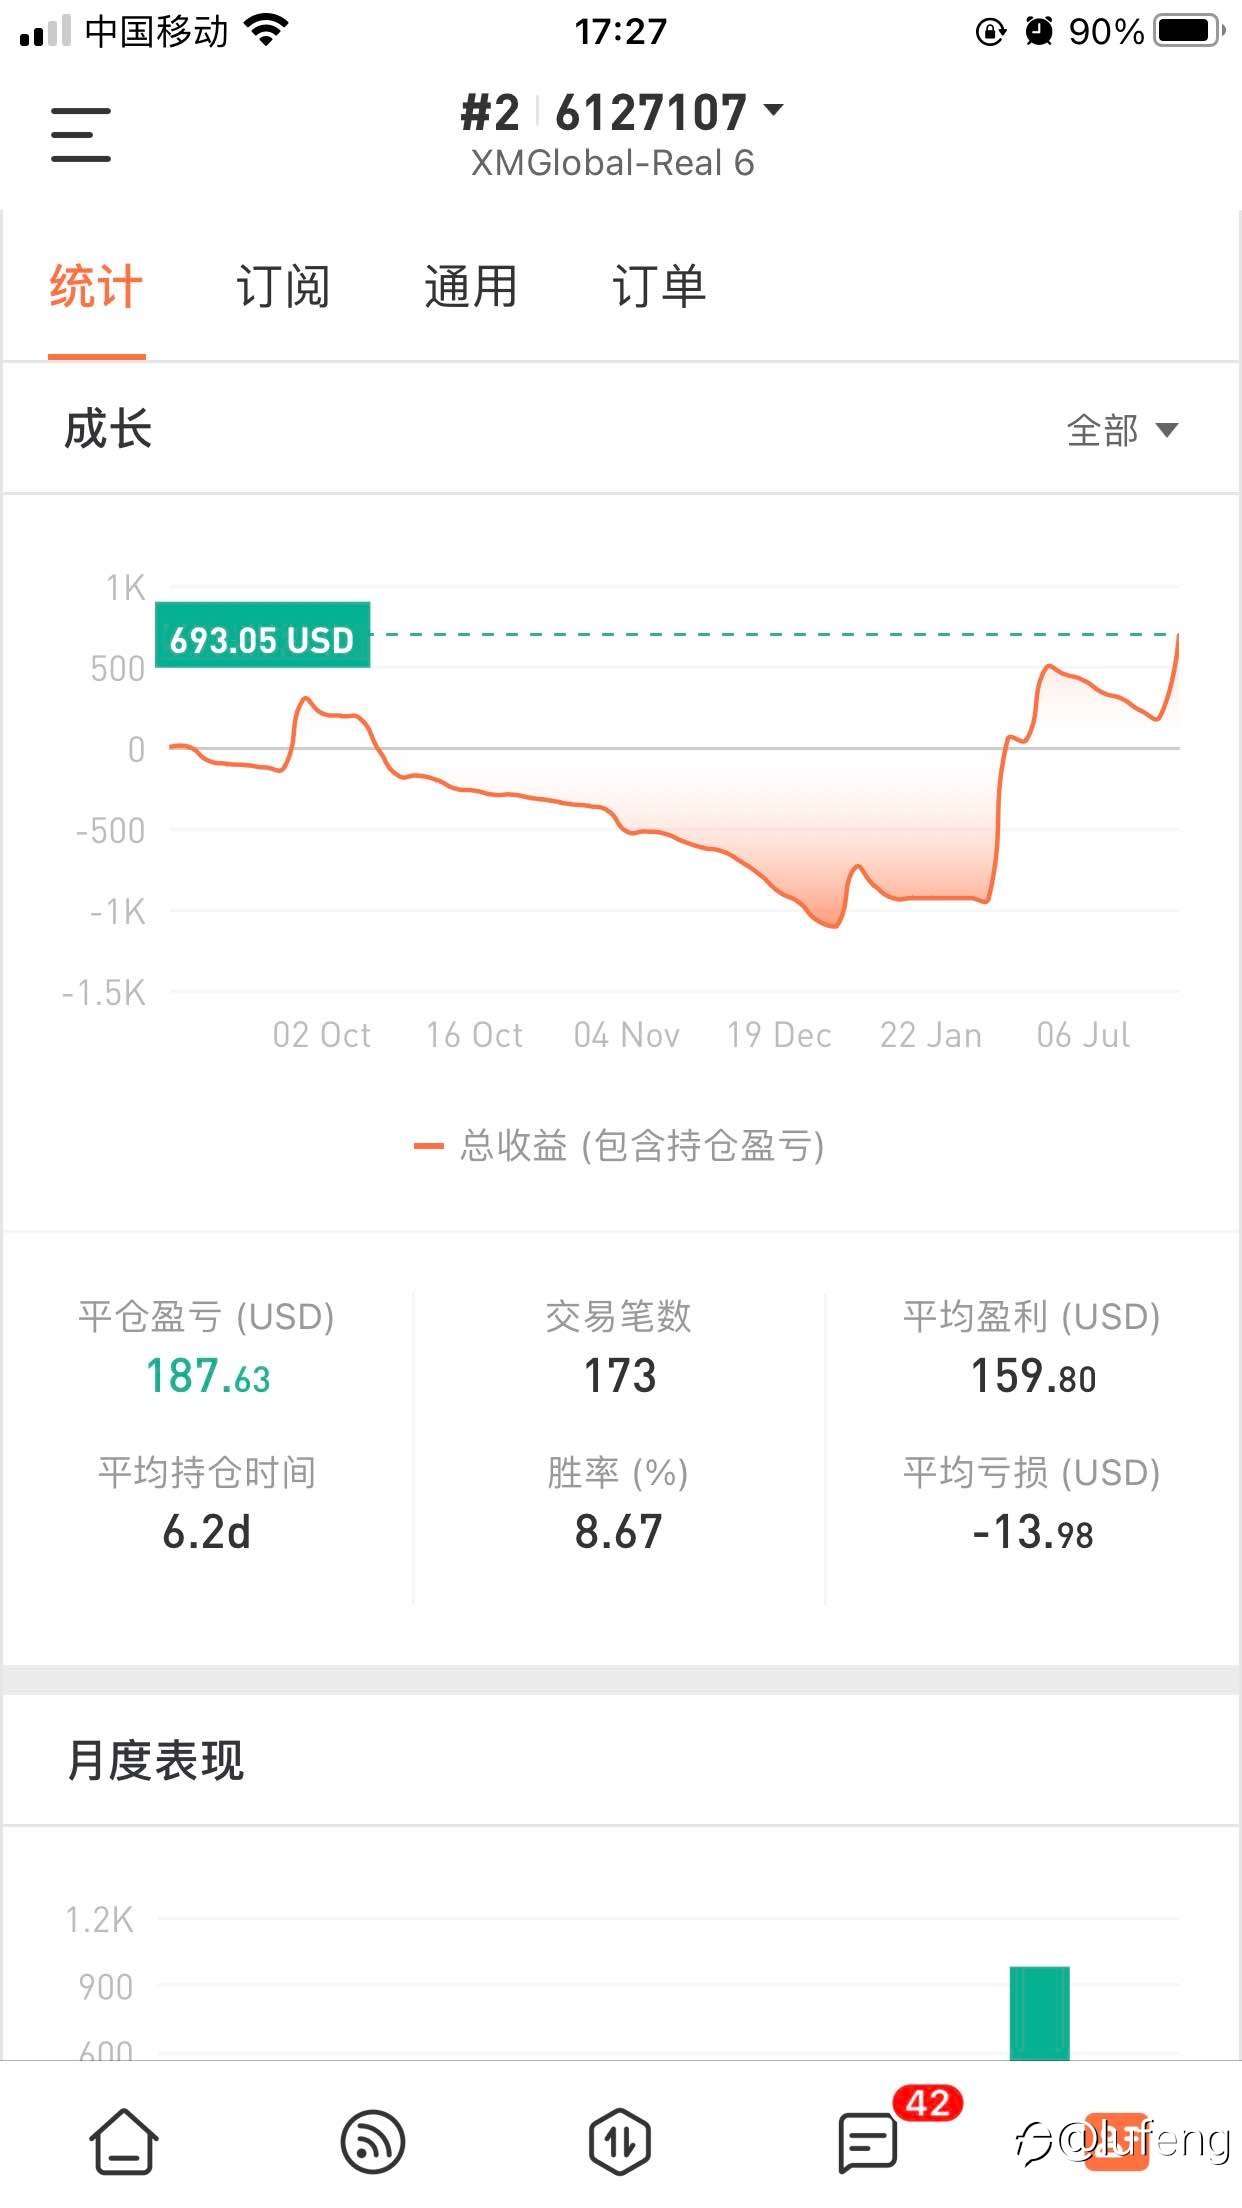The width and height of the screenshot is (1242, 2208).
Task: Toggle the 总收益 chart legend
Action: coord(620,1146)
